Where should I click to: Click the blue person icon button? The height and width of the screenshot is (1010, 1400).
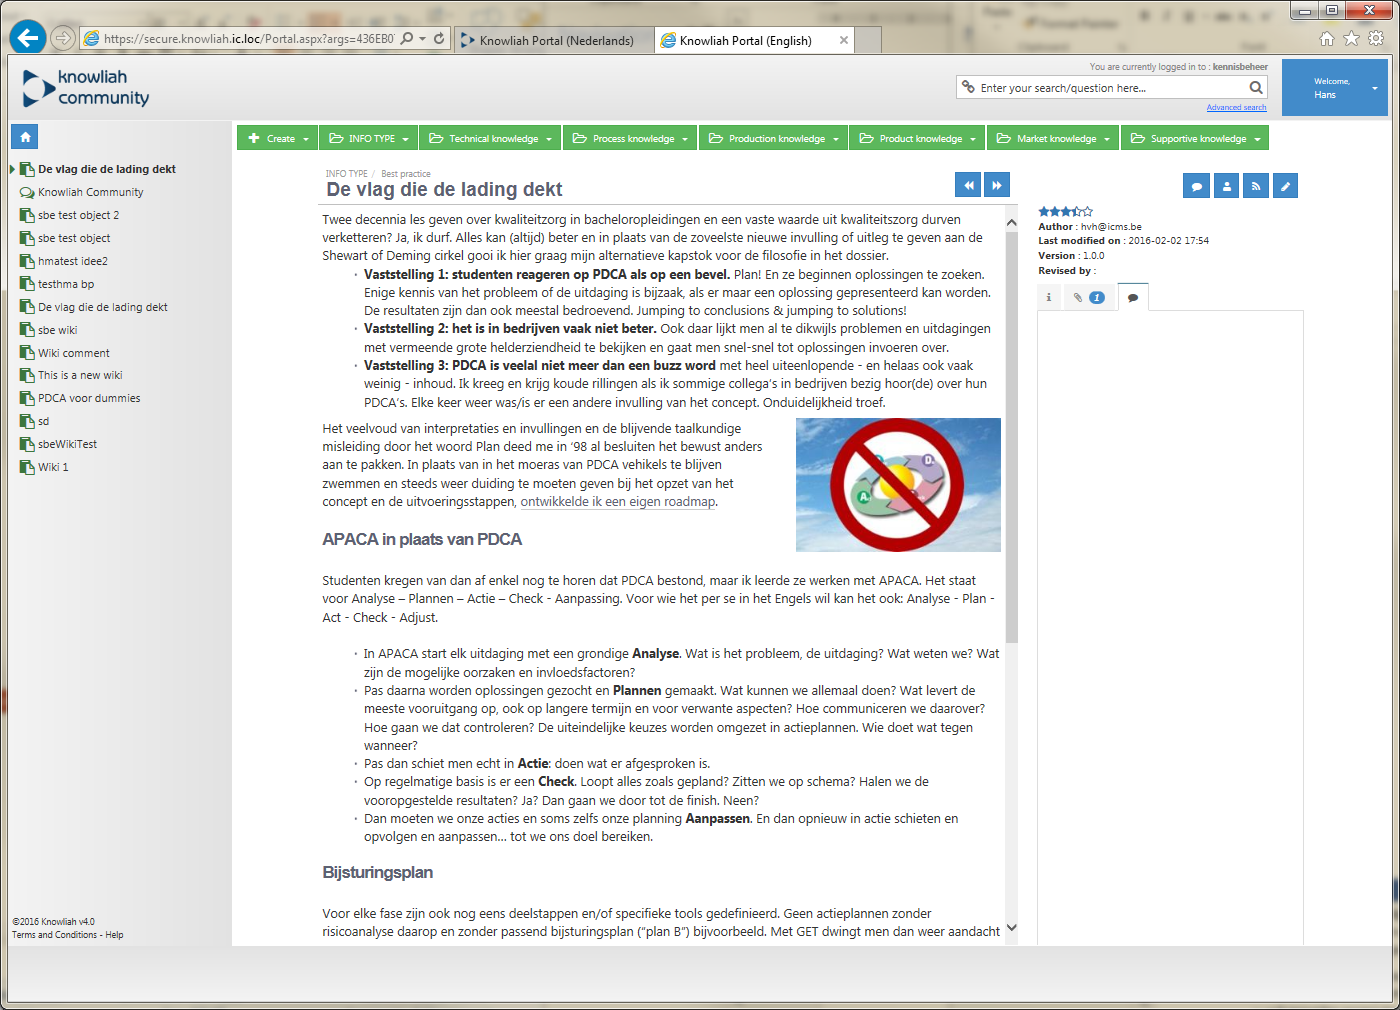[x=1226, y=186]
